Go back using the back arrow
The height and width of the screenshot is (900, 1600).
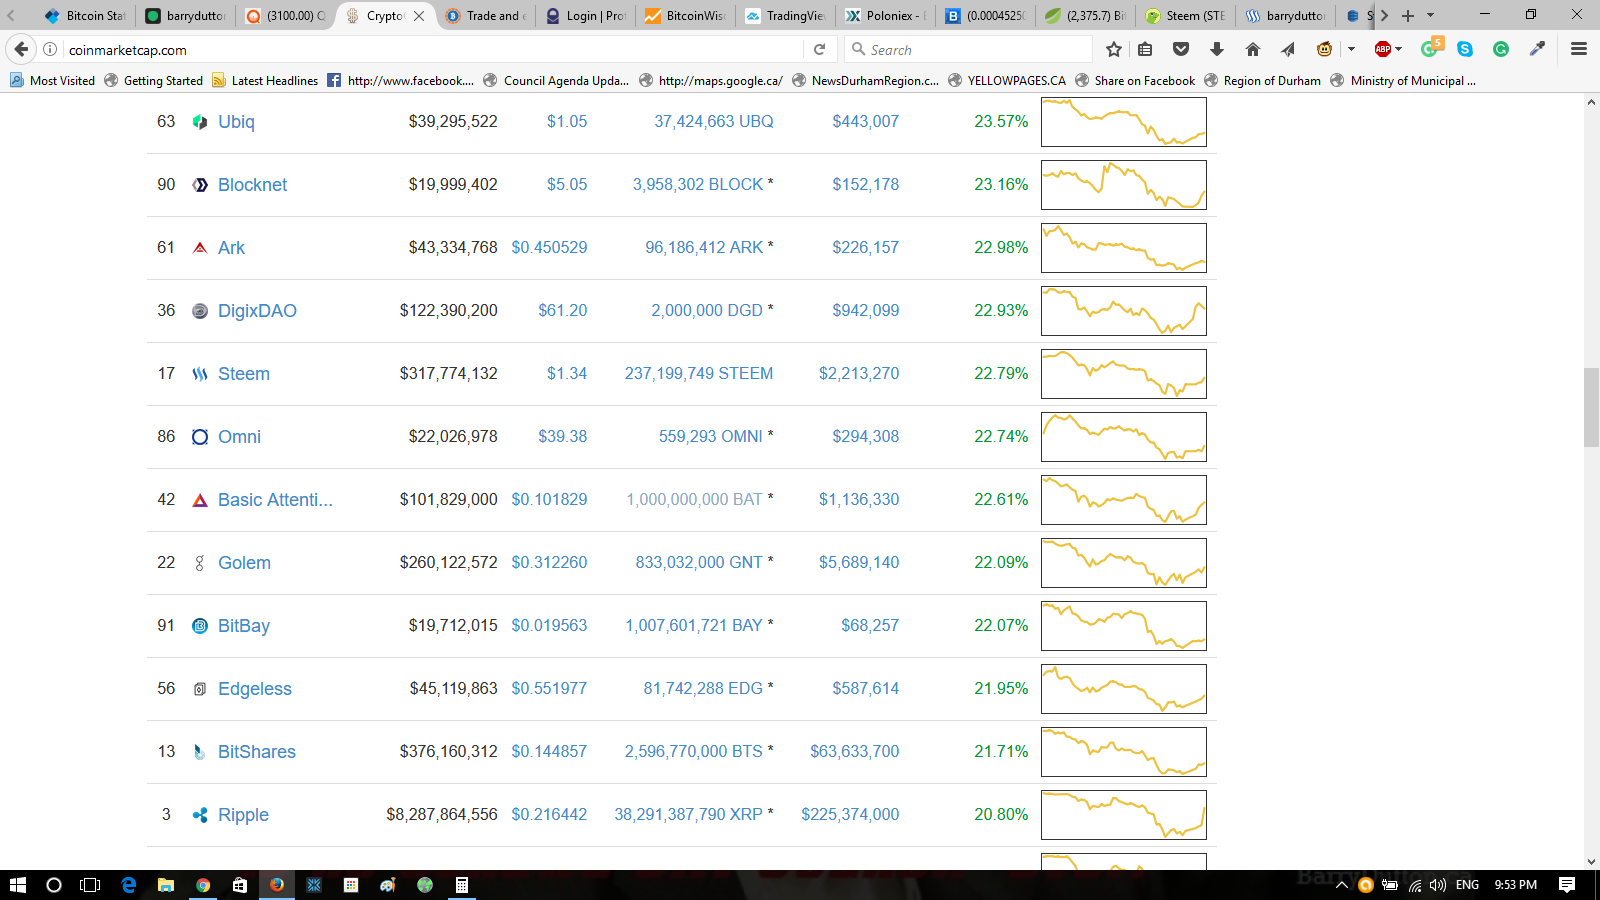[x=21, y=49]
